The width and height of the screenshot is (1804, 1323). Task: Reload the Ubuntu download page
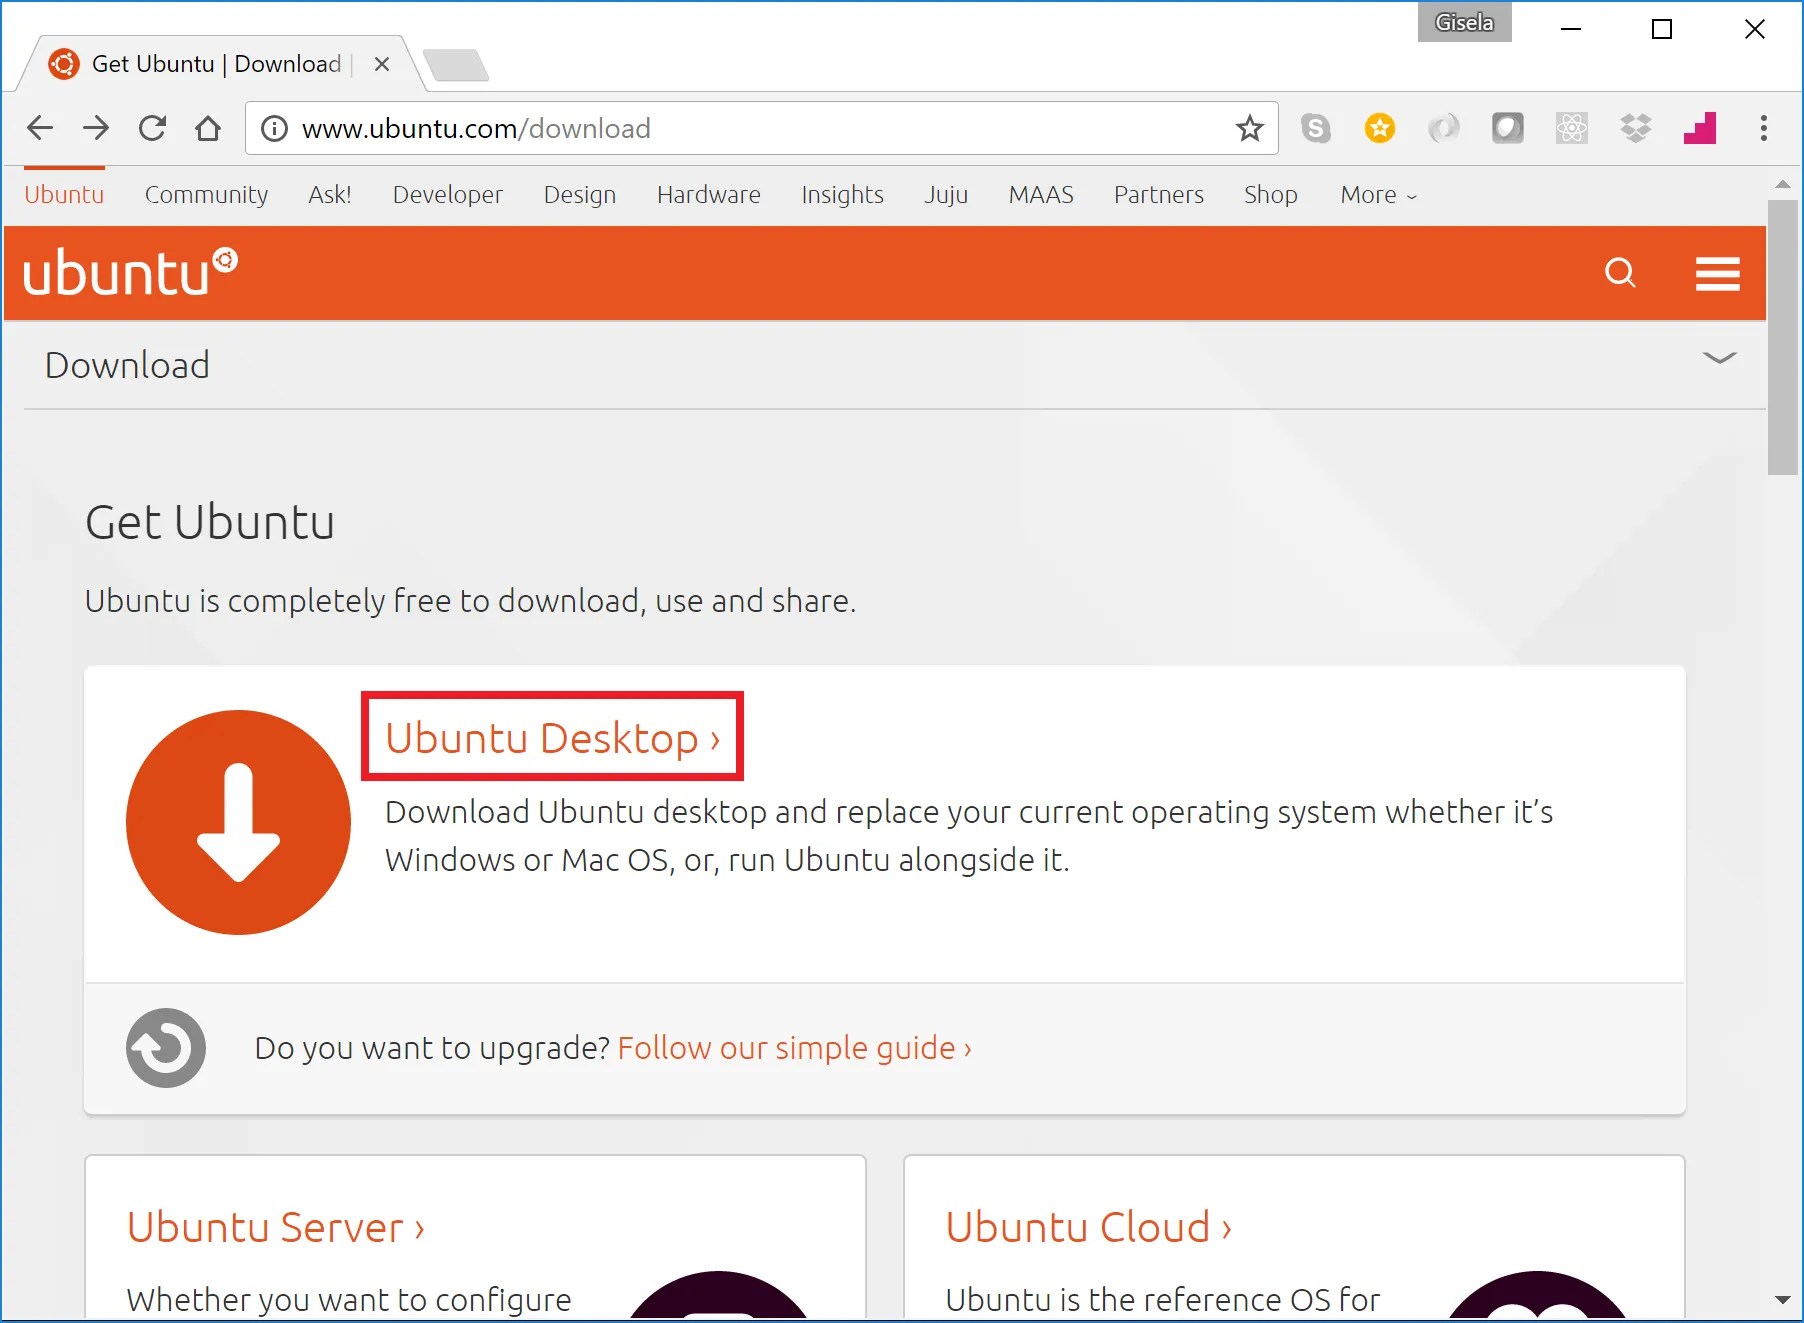pos(152,128)
